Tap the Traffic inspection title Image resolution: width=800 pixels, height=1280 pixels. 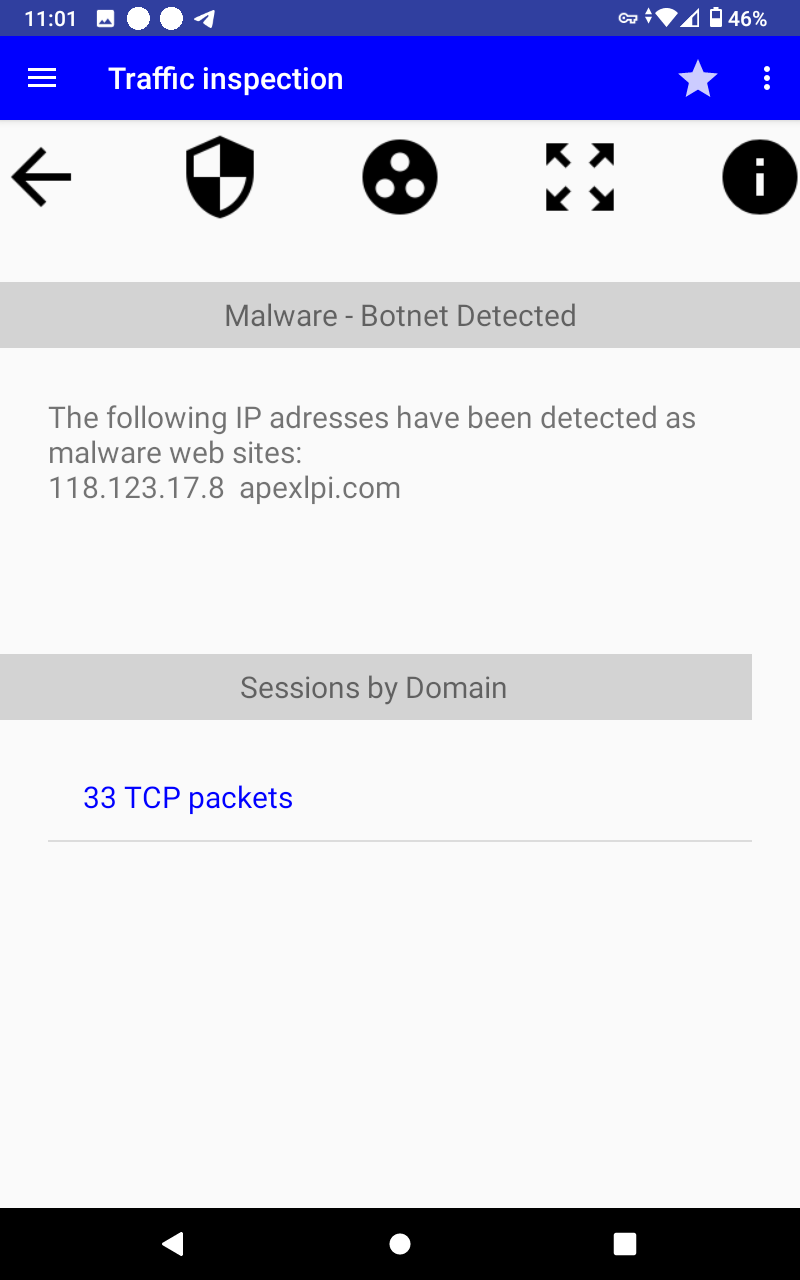click(x=225, y=79)
